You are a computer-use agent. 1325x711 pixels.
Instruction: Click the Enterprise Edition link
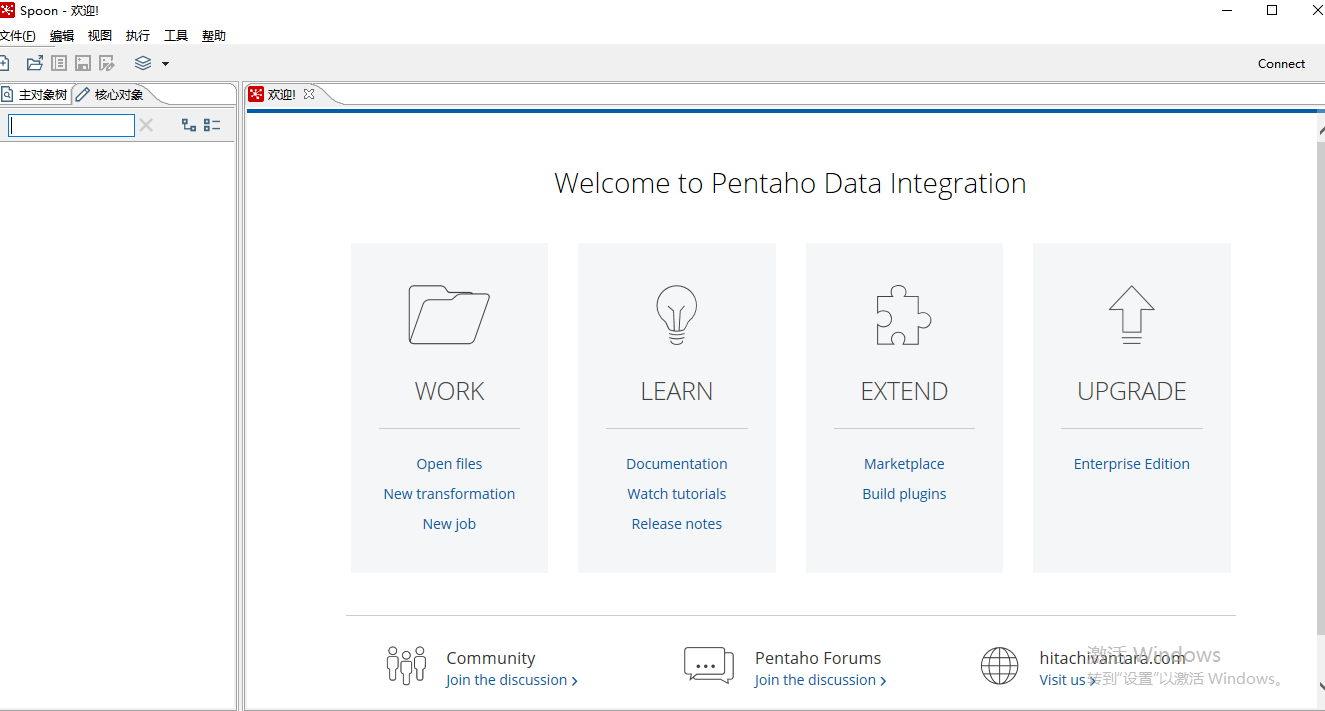point(1132,464)
